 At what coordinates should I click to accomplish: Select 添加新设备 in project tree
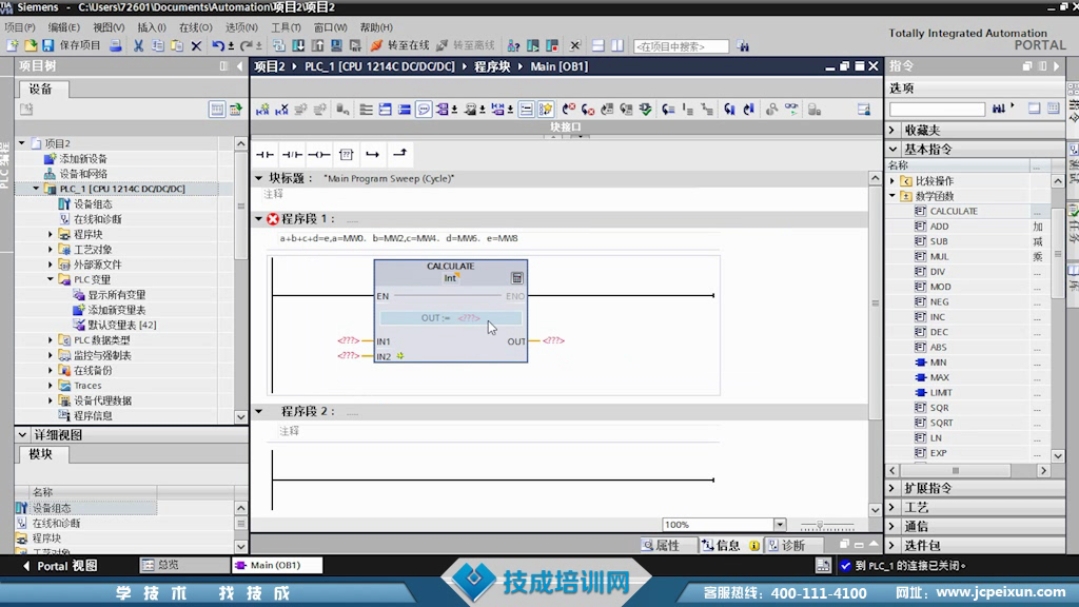point(83,159)
